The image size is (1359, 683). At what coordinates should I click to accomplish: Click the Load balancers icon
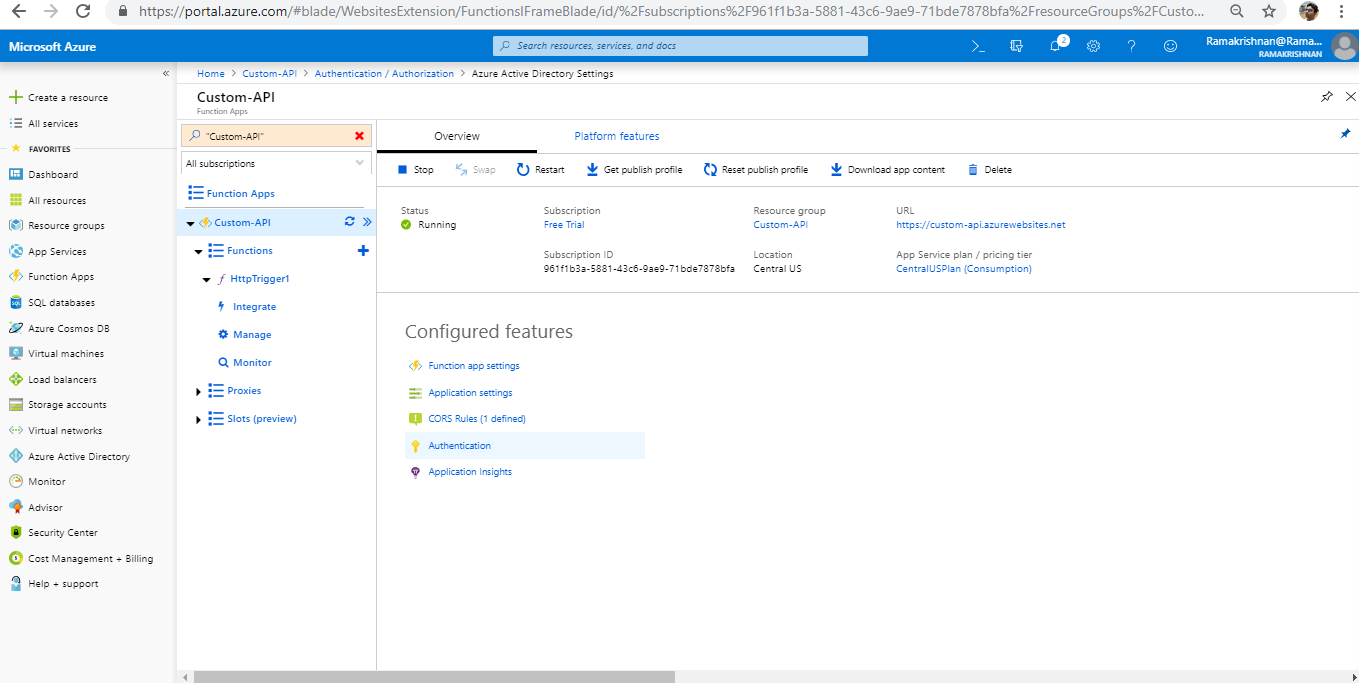16,379
